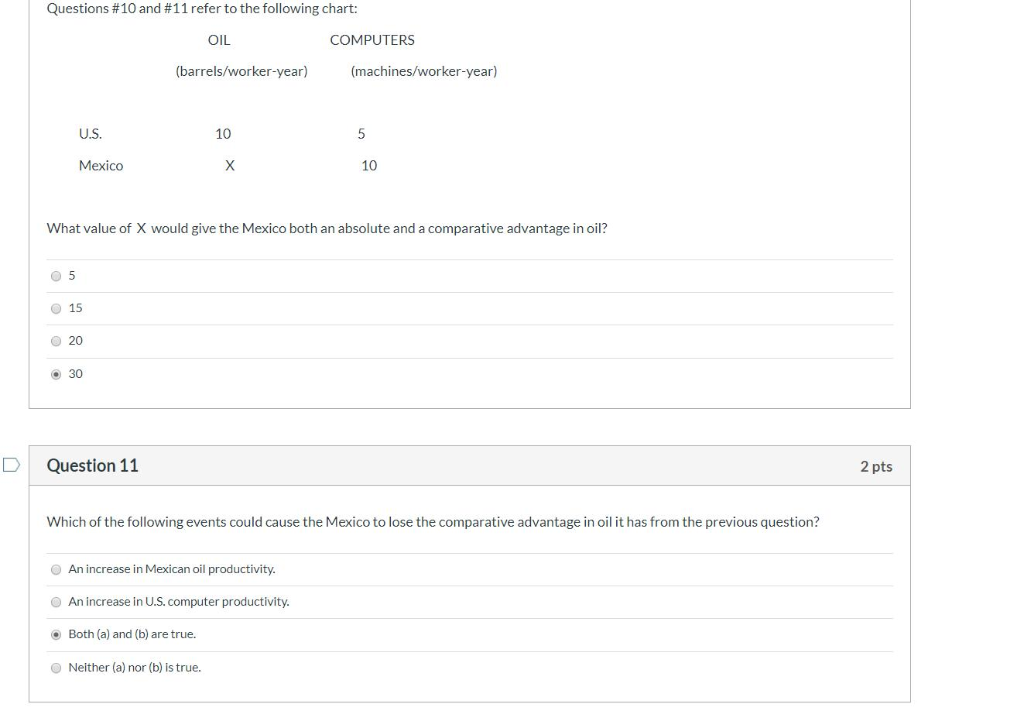The height and width of the screenshot is (711, 1024).
Task: Select answer option 30 for Question 10
Action: tap(57, 373)
